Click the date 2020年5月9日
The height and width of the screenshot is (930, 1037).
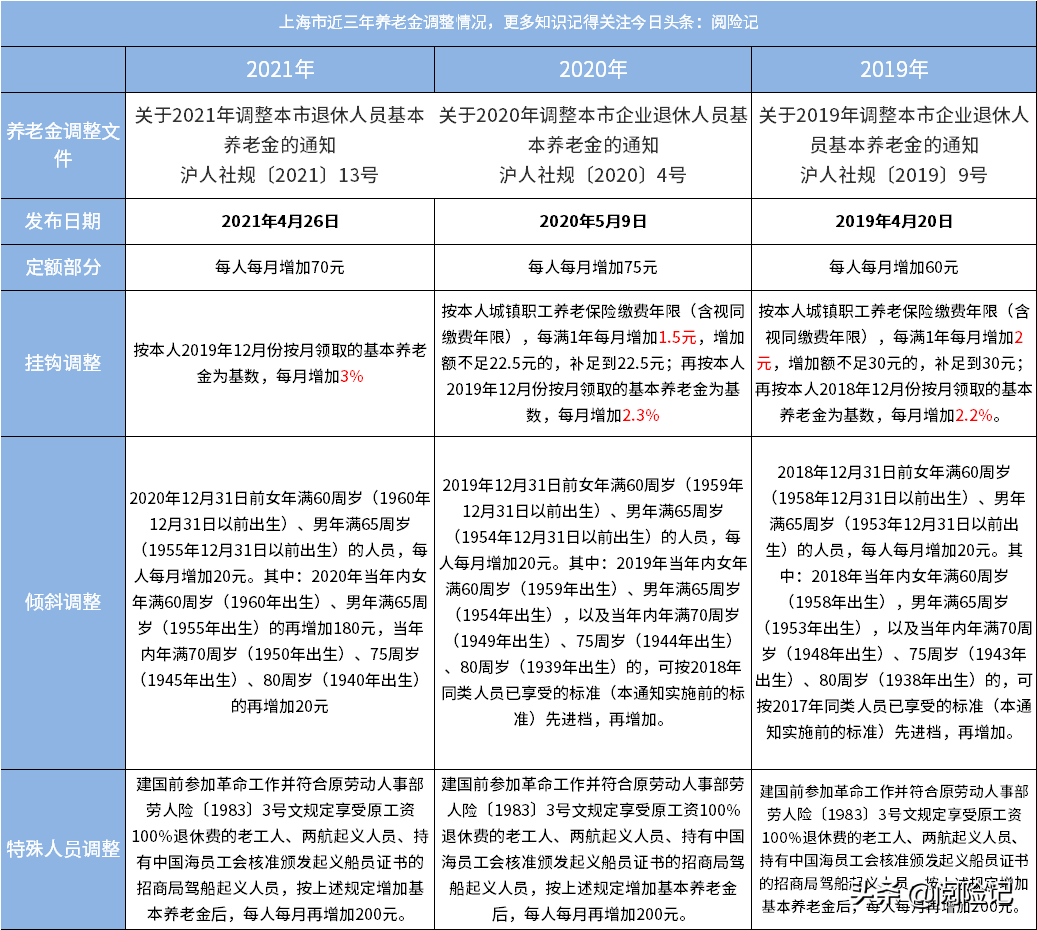593,222
